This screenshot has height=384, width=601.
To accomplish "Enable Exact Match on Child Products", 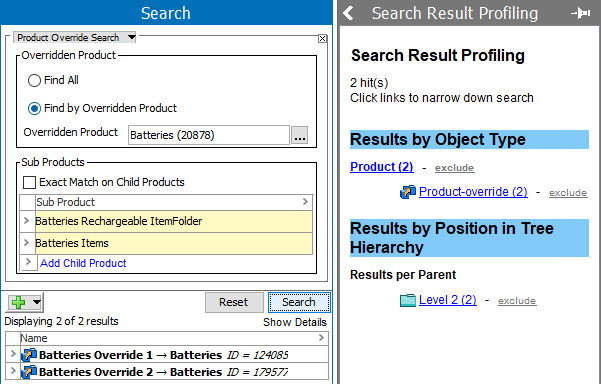I will tap(30, 182).
